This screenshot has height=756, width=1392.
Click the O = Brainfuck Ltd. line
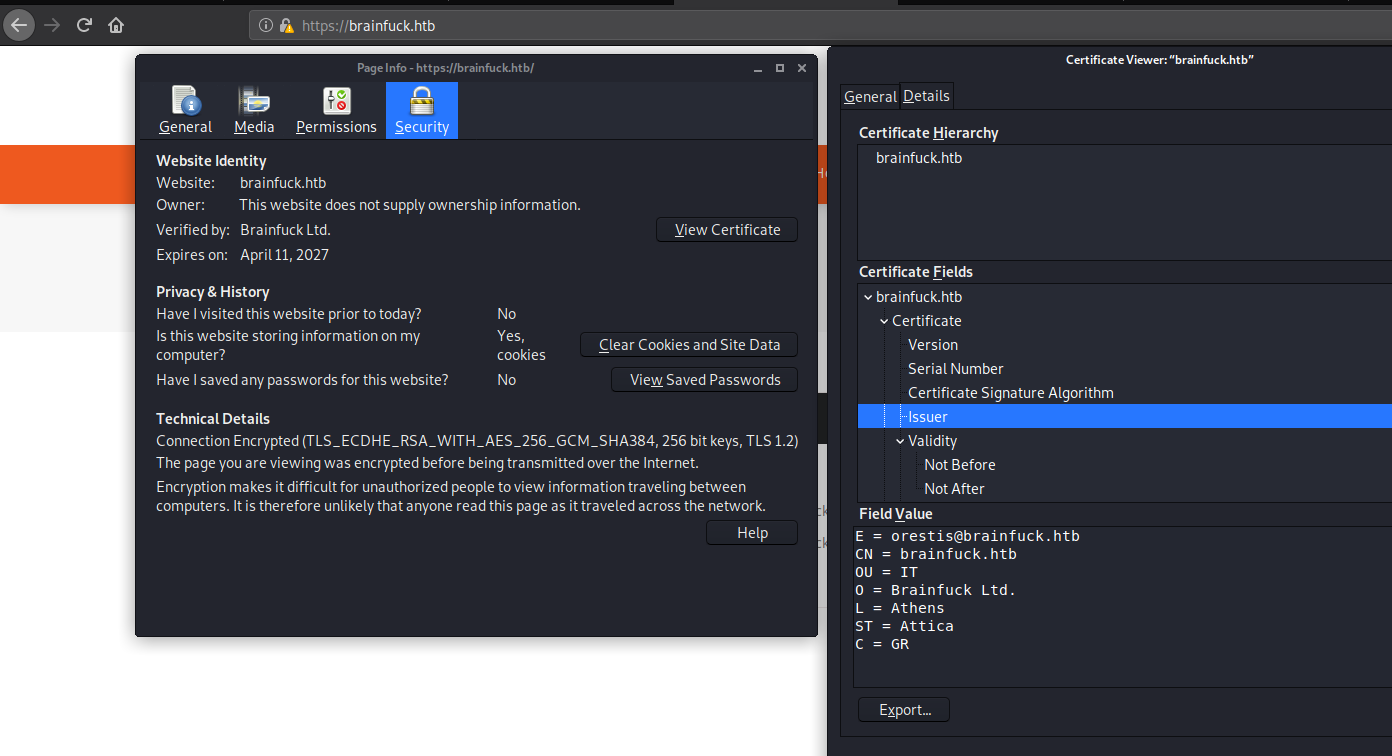tap(936, 590)
